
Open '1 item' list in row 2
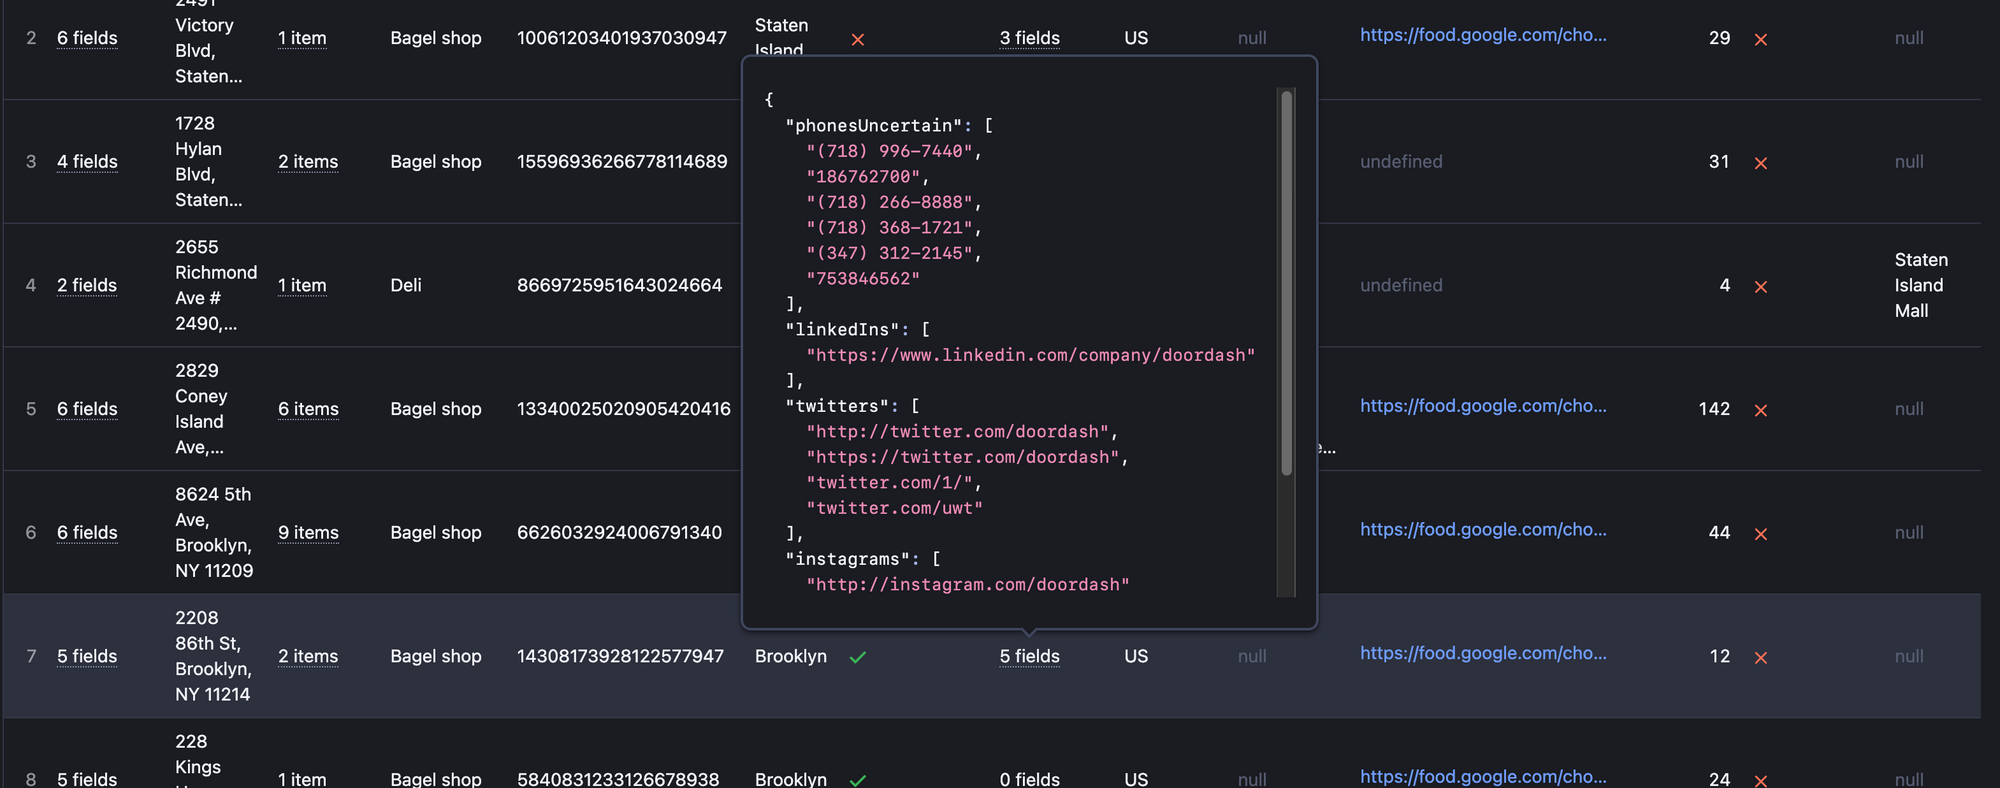302,38
